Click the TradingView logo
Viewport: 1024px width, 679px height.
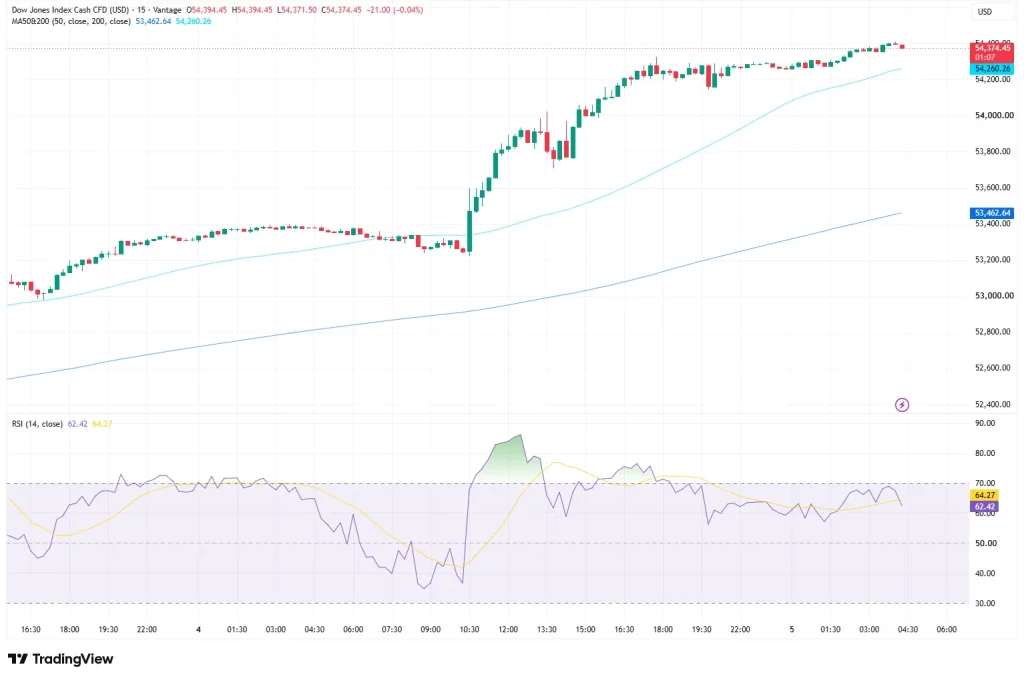[61, 659]
